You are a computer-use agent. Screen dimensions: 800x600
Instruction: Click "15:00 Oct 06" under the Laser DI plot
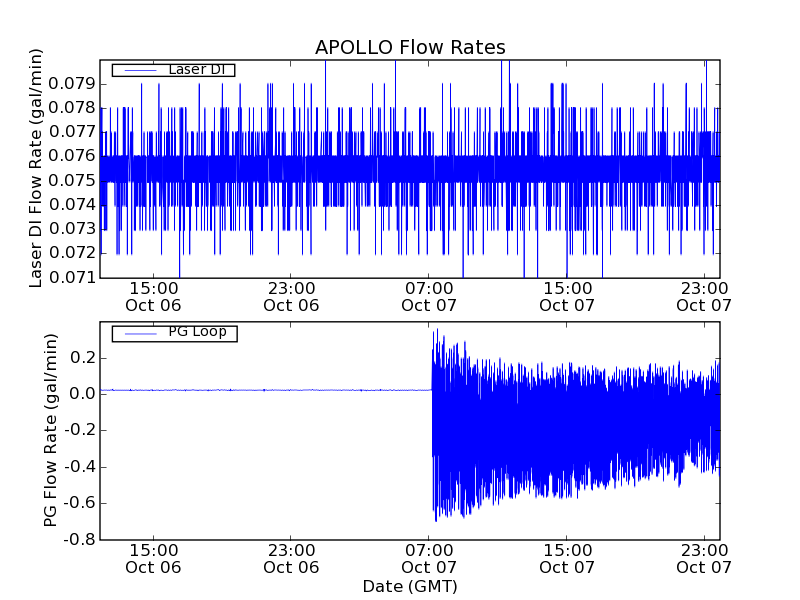153,297
